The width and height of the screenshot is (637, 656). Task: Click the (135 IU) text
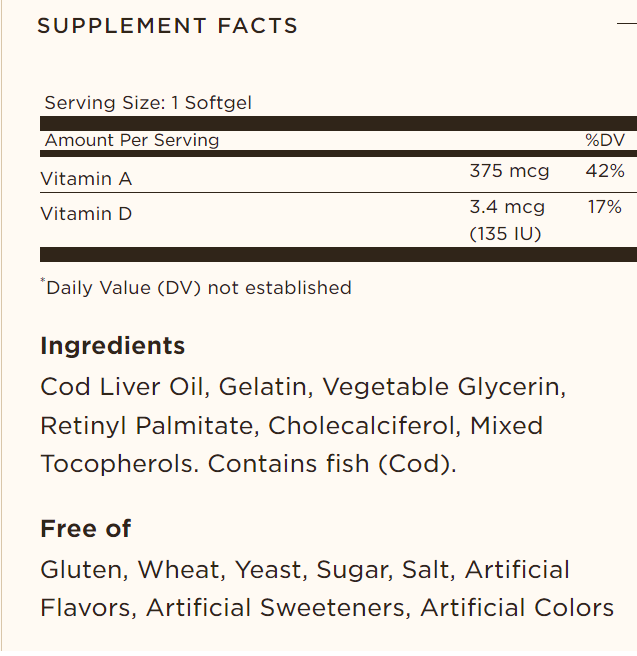505,234
